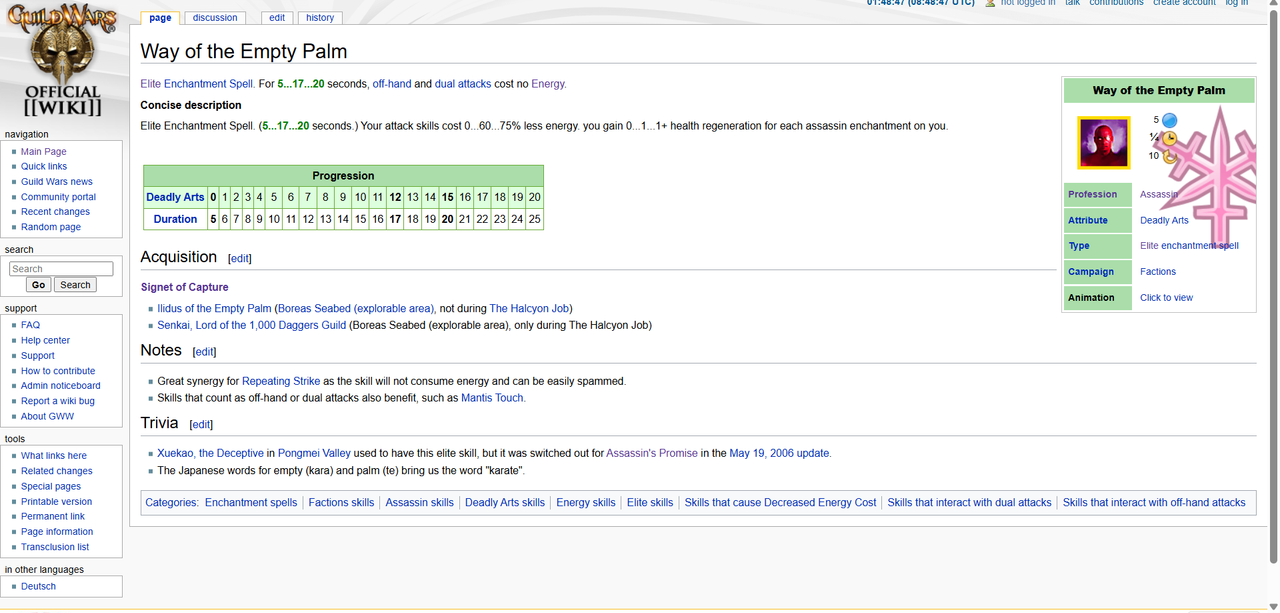Open the off-hand link in description
The width and height of the screenshot is (1280, 613).
(392, 84)
